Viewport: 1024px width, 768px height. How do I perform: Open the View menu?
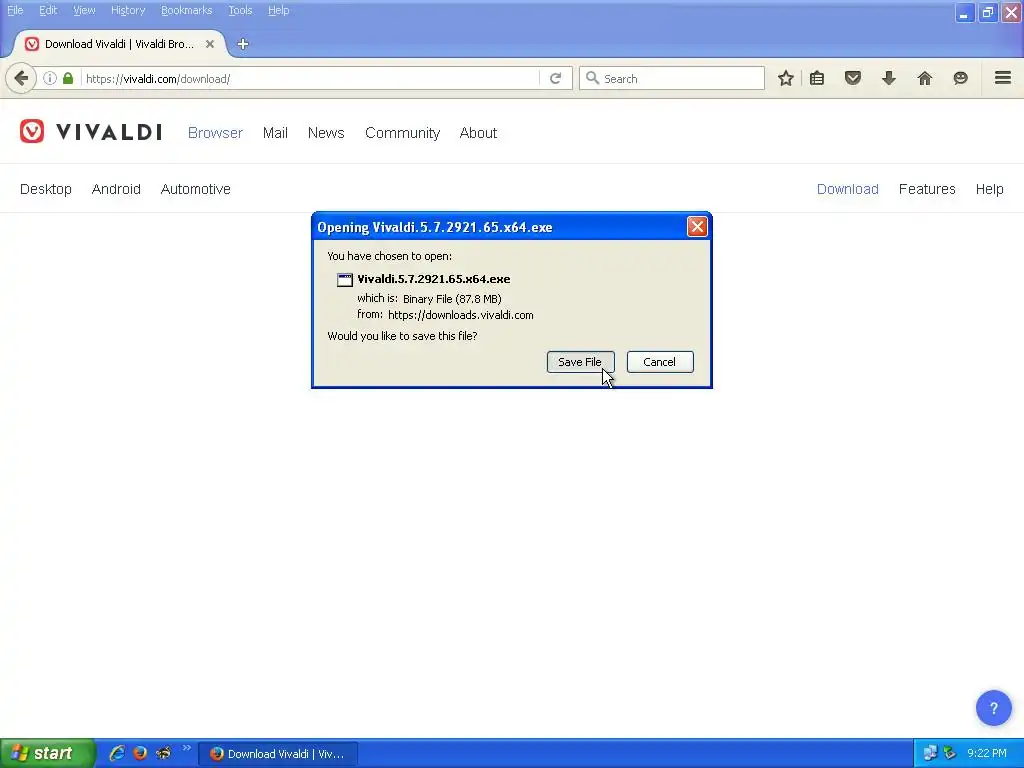click(x=84, y=10)
